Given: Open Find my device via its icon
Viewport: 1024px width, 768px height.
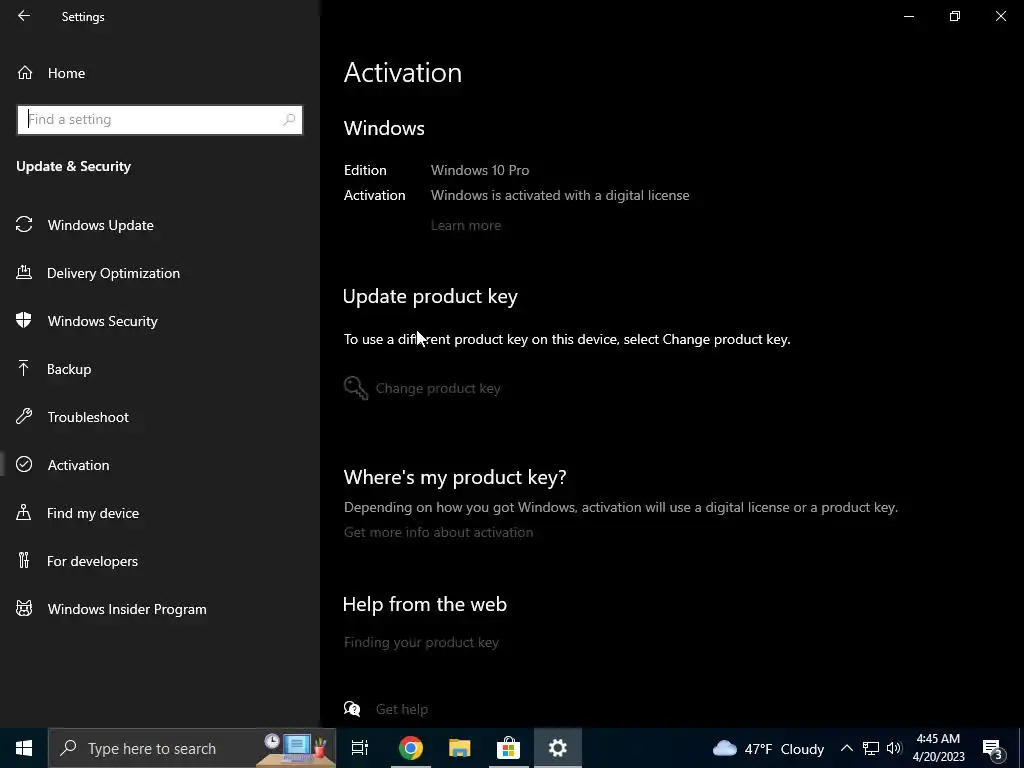Looking at the screenshot, I should 24,513.
